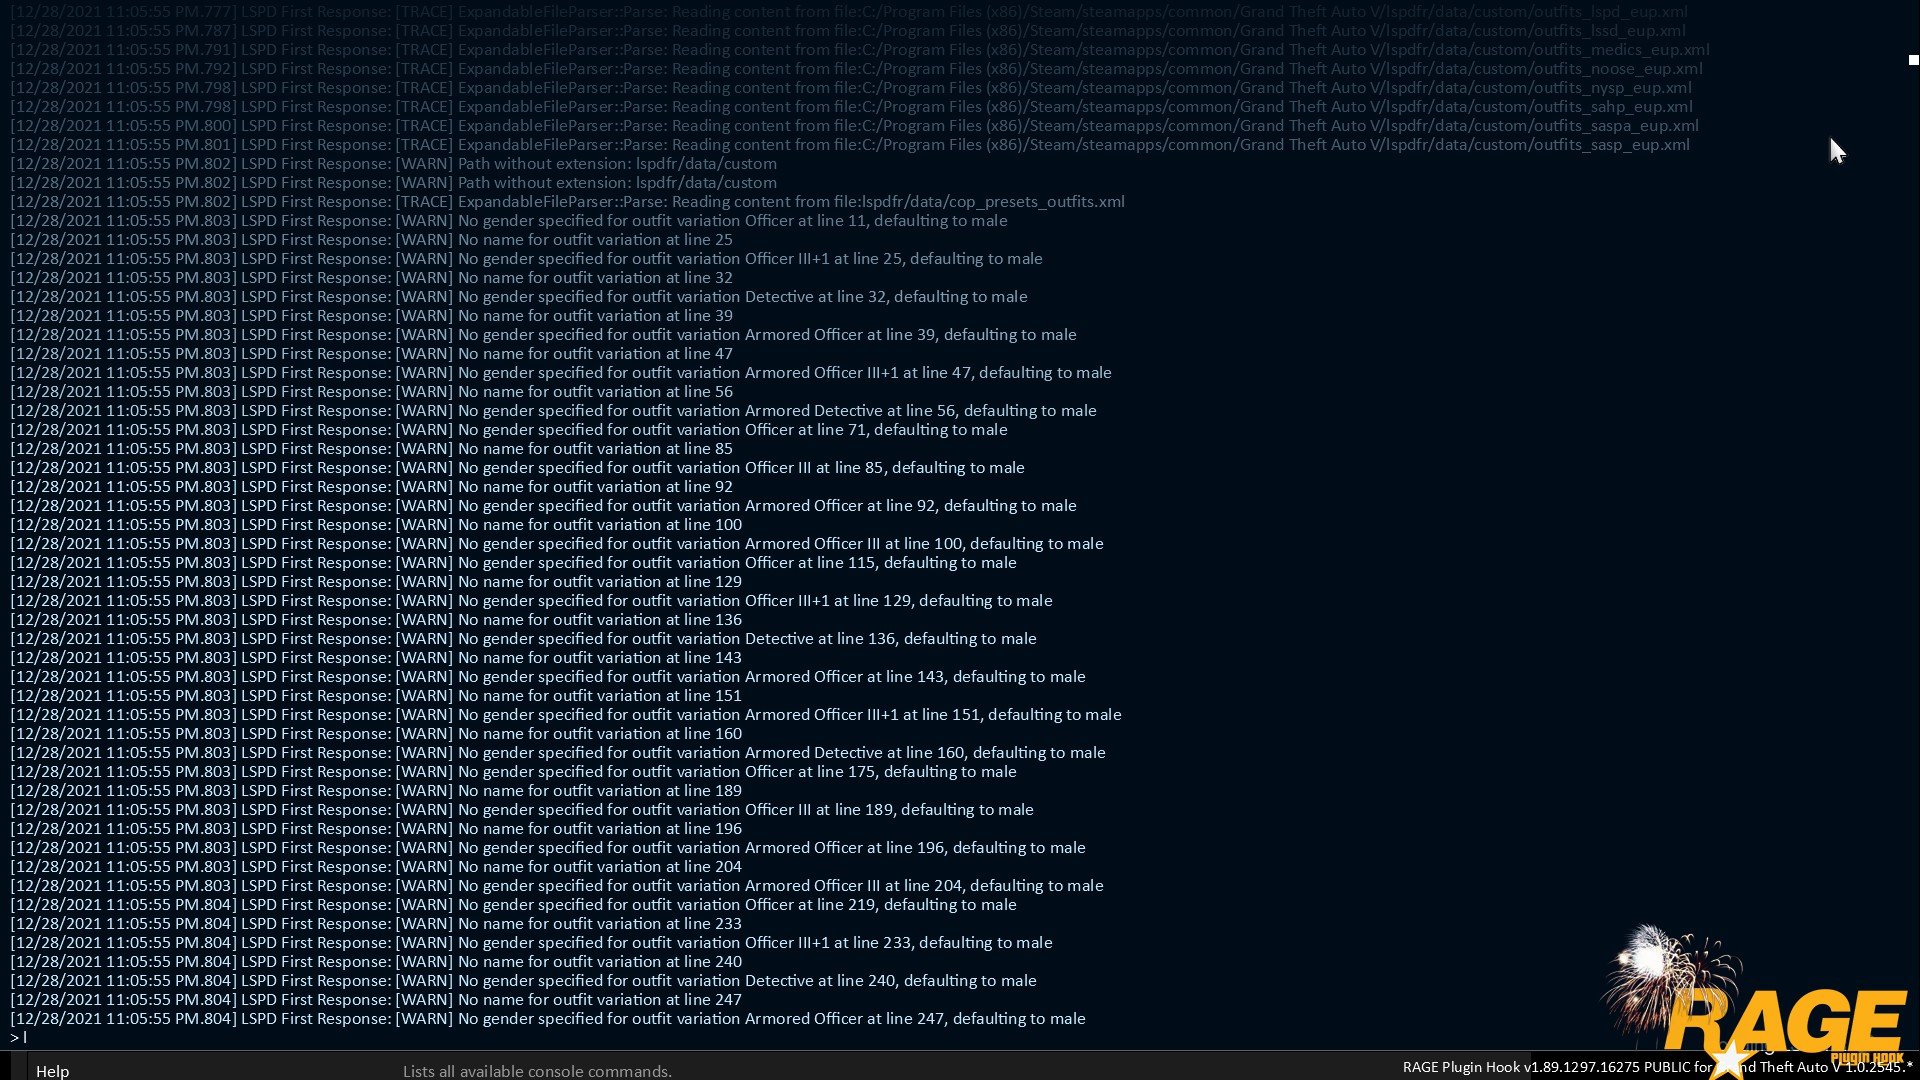
Task: Click the first 'Path without extension' warning line
Action: click(393, 164)
